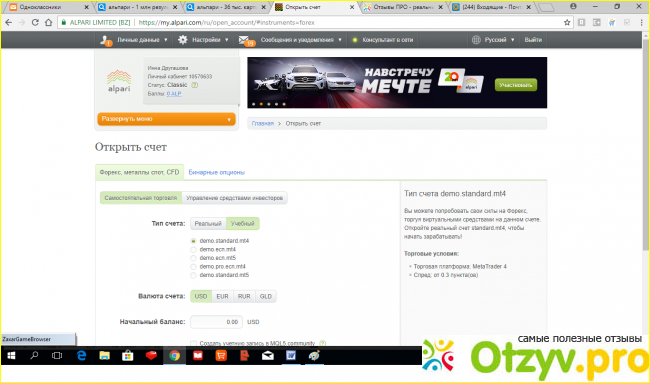The image size is (650, 383).
Task: Select Управление средствами инвесторов tab
Action: (x=234, y=198)
